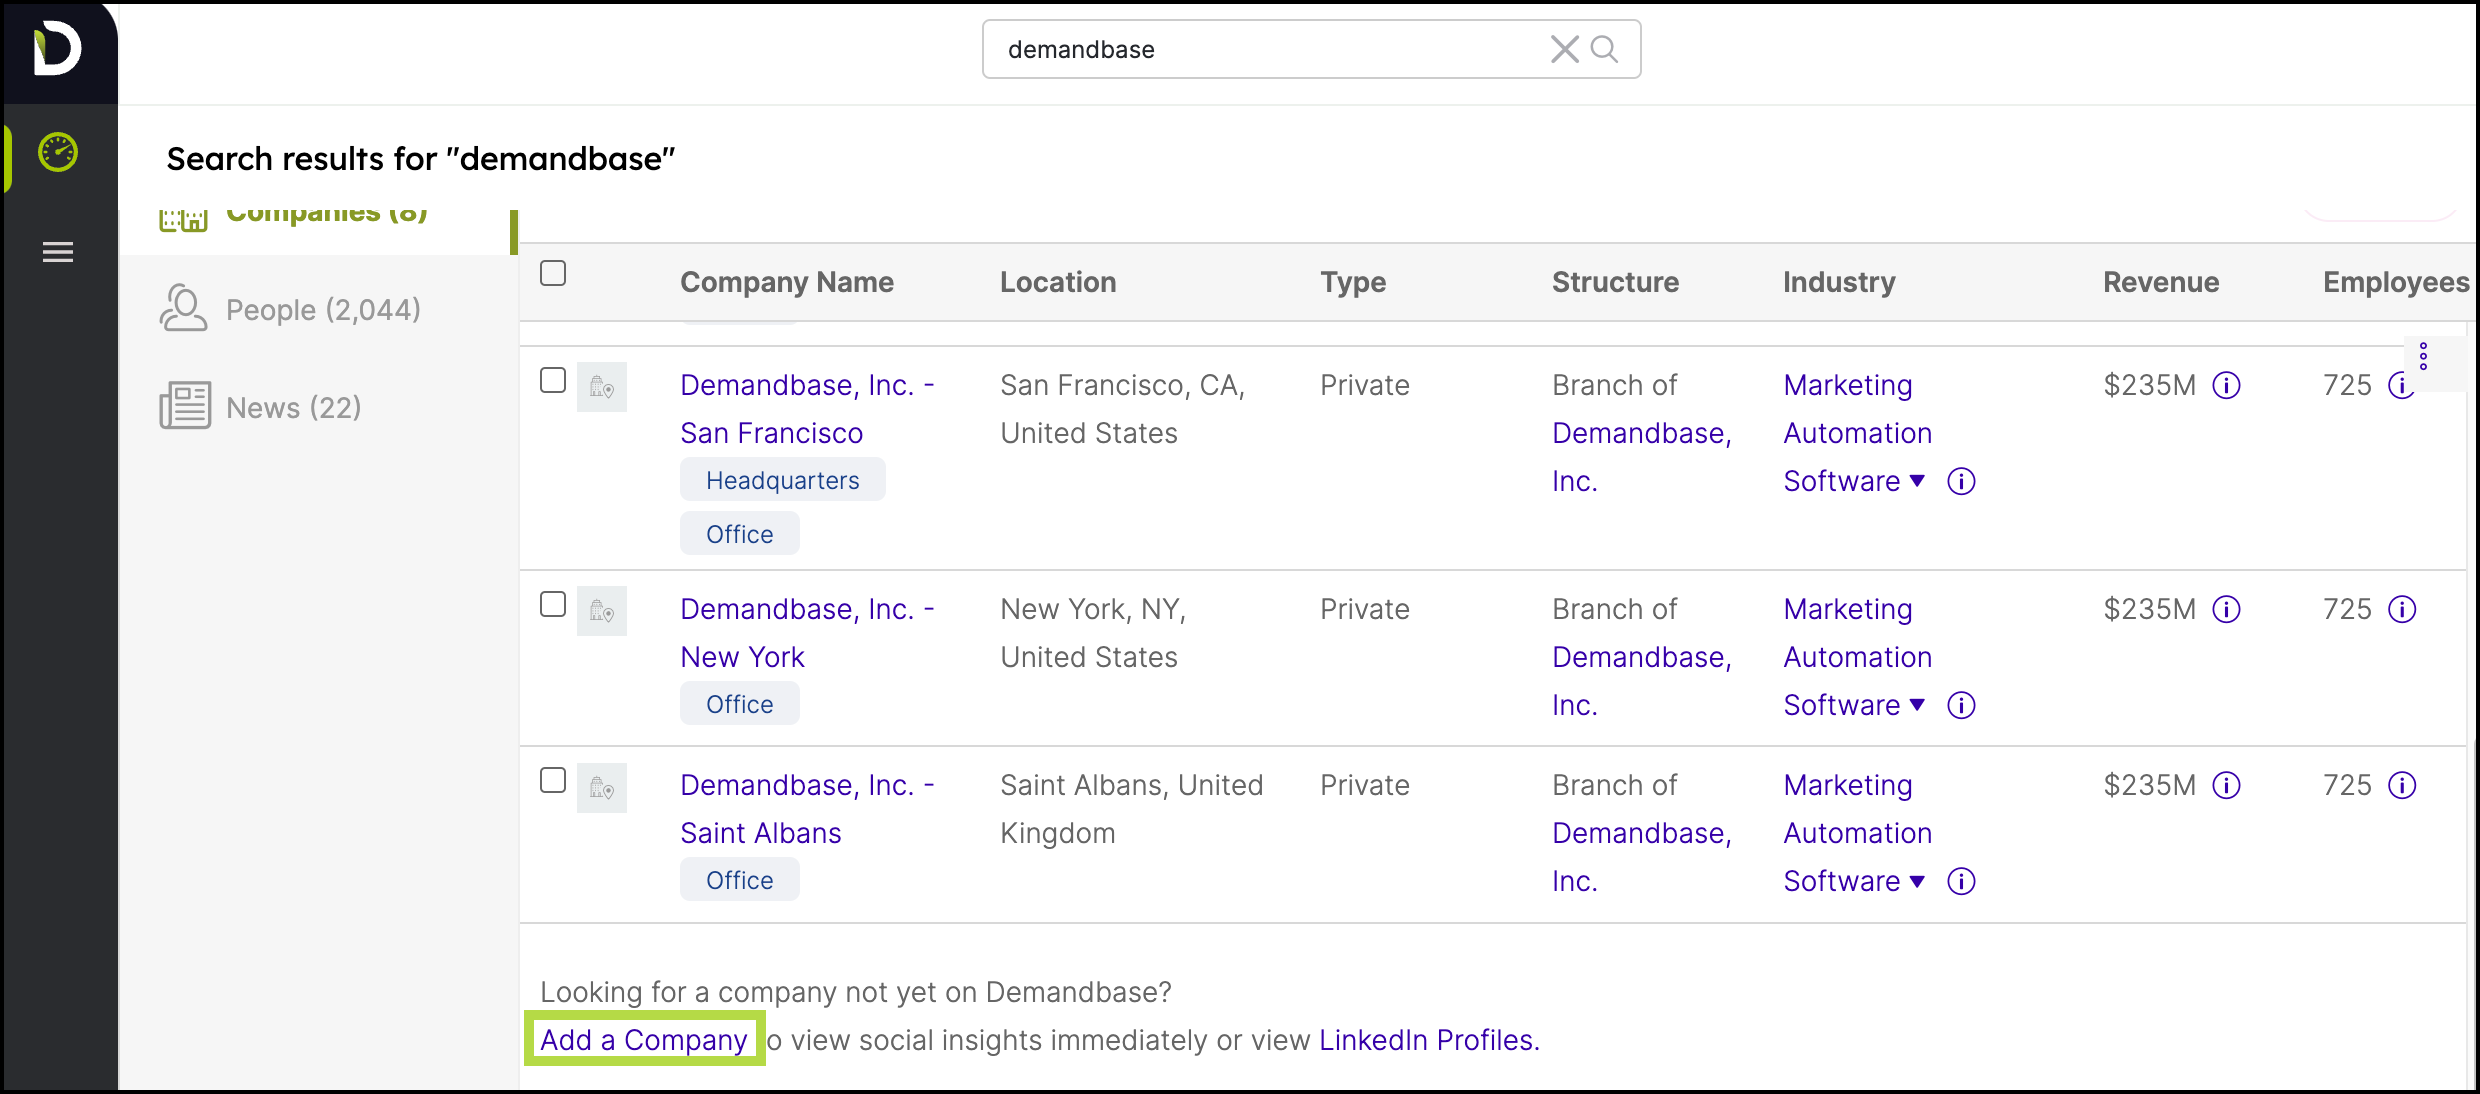Click the People silhouette icon
The height and width of the screenshot is (1094, 2480).
(183, 308)
